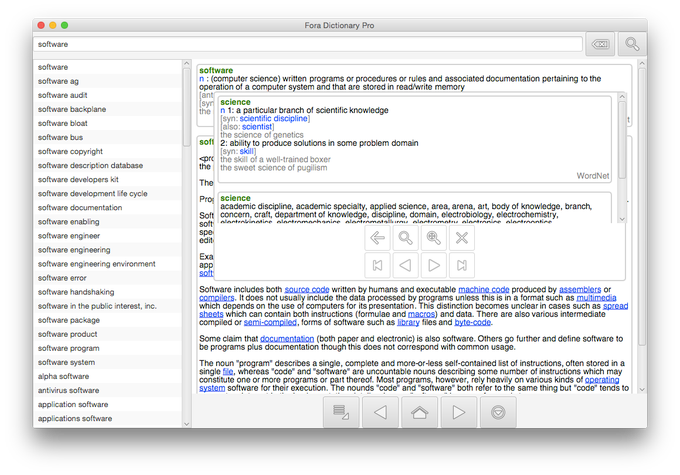Open the 'library' link
680x475 pixels.
pos(408,322)
